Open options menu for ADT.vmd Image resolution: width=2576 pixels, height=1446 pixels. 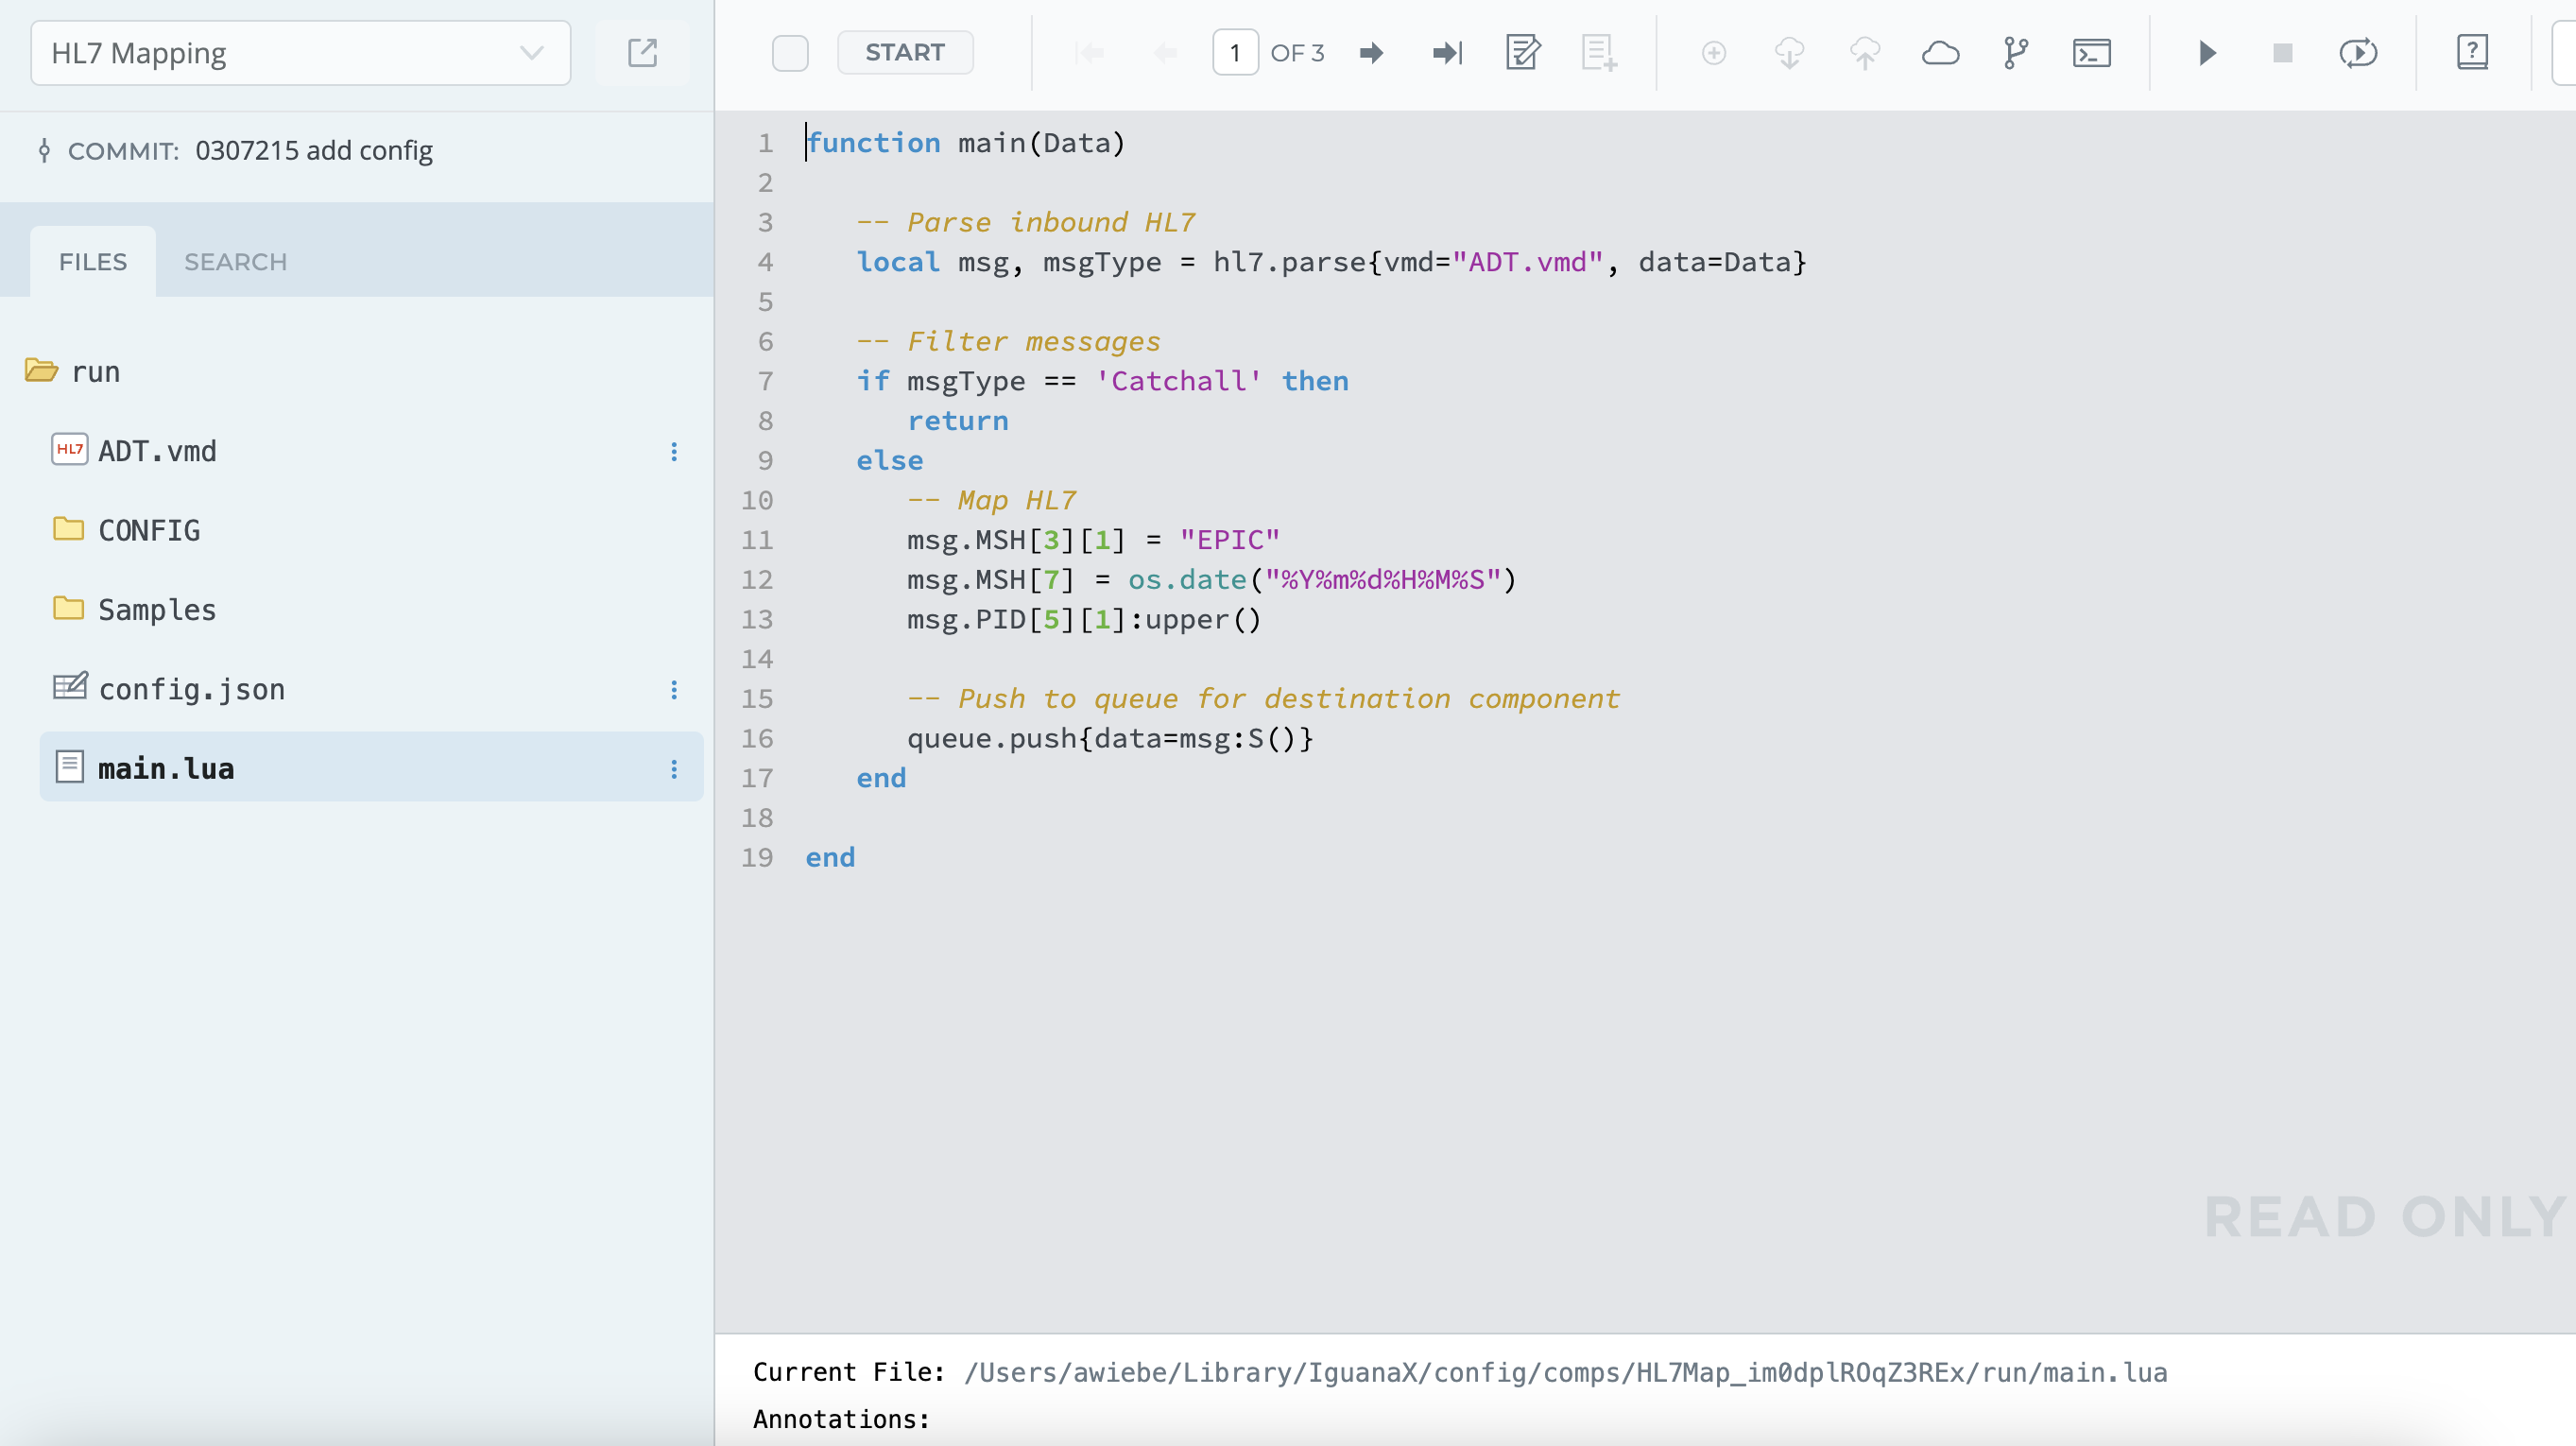click(x=674, y=452)
